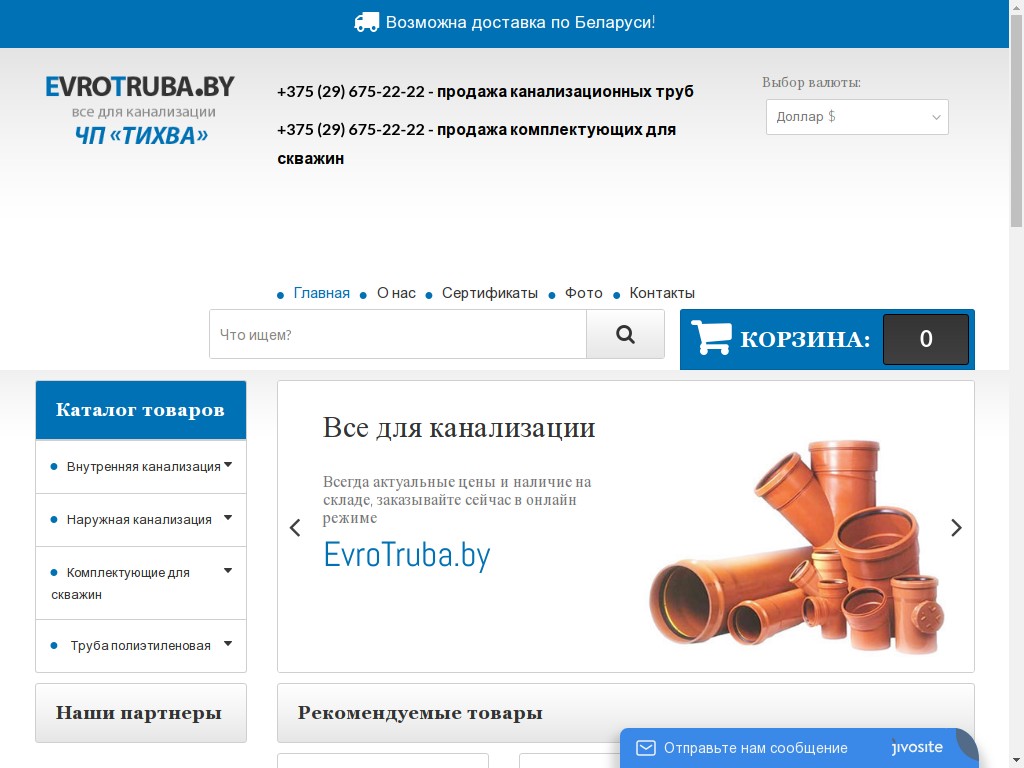
Task: Open Труба полиэтиленовая category
Action: pyautogui.click(x=140, y=646)
